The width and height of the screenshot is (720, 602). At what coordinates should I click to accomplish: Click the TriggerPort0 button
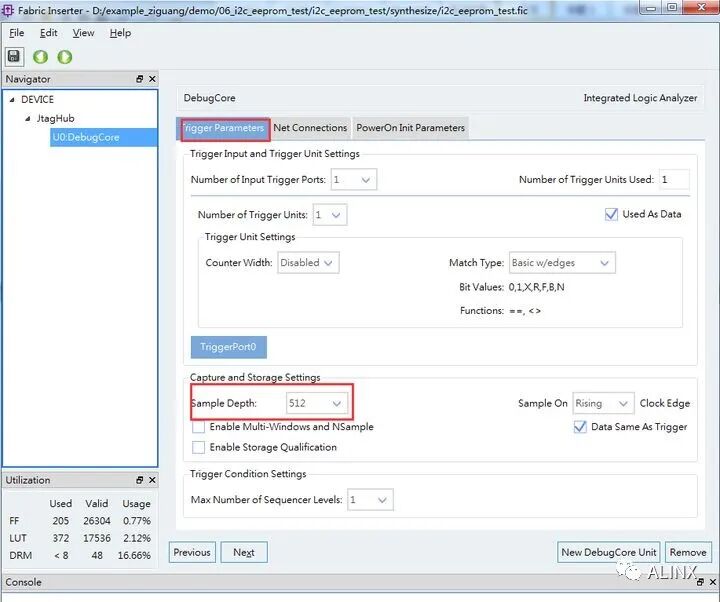pos(229,347)
